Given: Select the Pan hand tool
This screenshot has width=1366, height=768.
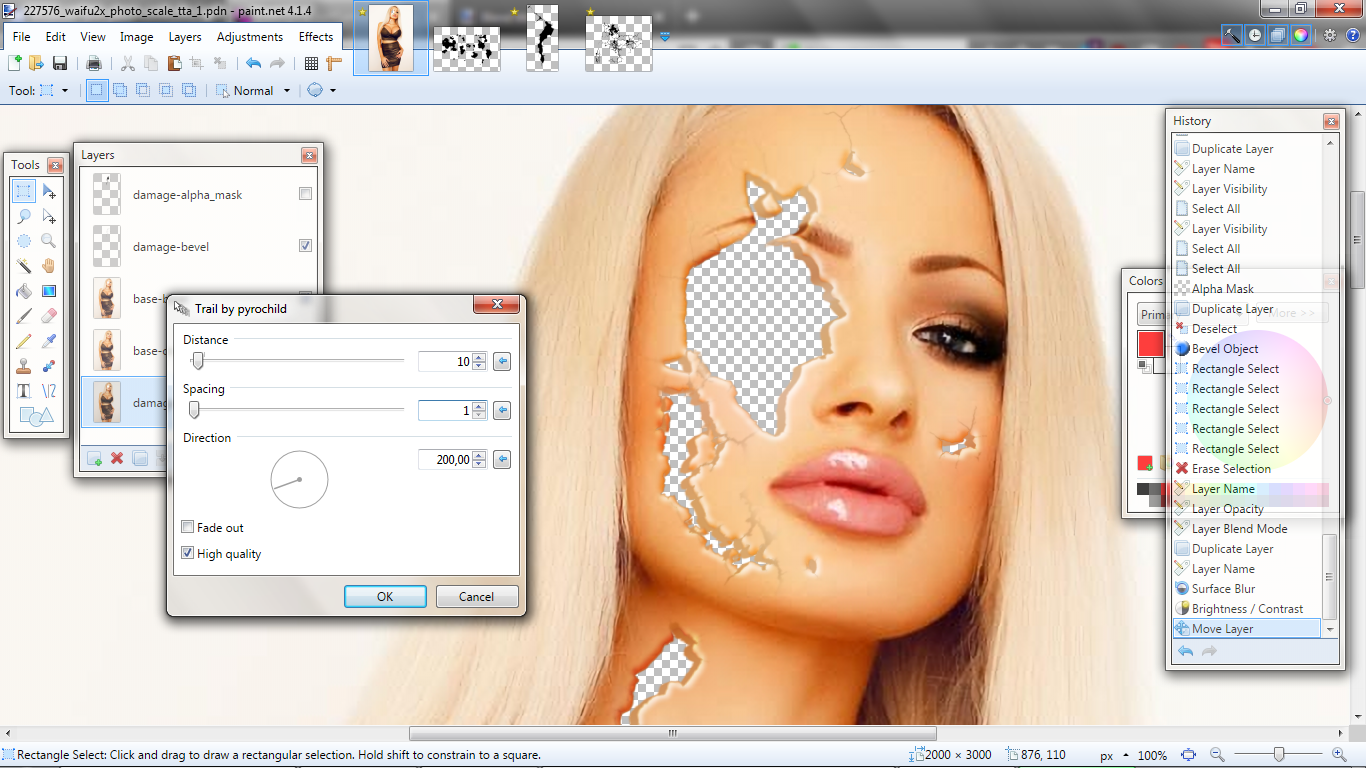Looking at the screenshot, I should pos(49,266).
